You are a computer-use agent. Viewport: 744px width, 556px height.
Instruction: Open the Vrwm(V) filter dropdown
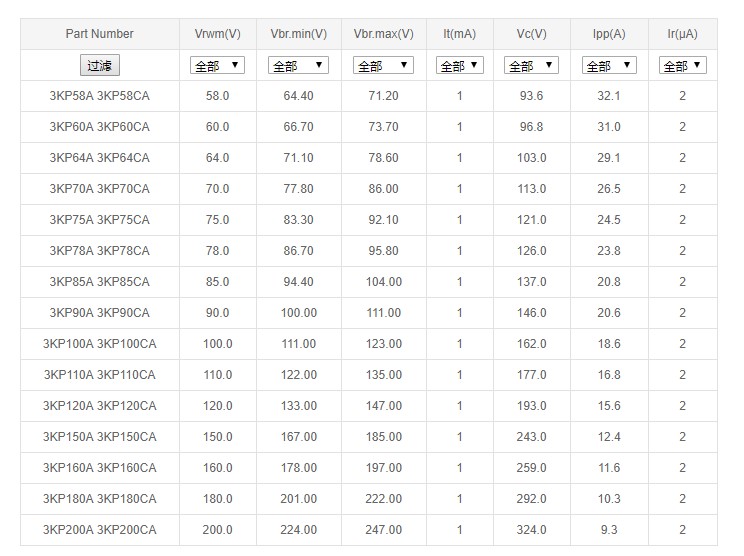coord(217,66)
